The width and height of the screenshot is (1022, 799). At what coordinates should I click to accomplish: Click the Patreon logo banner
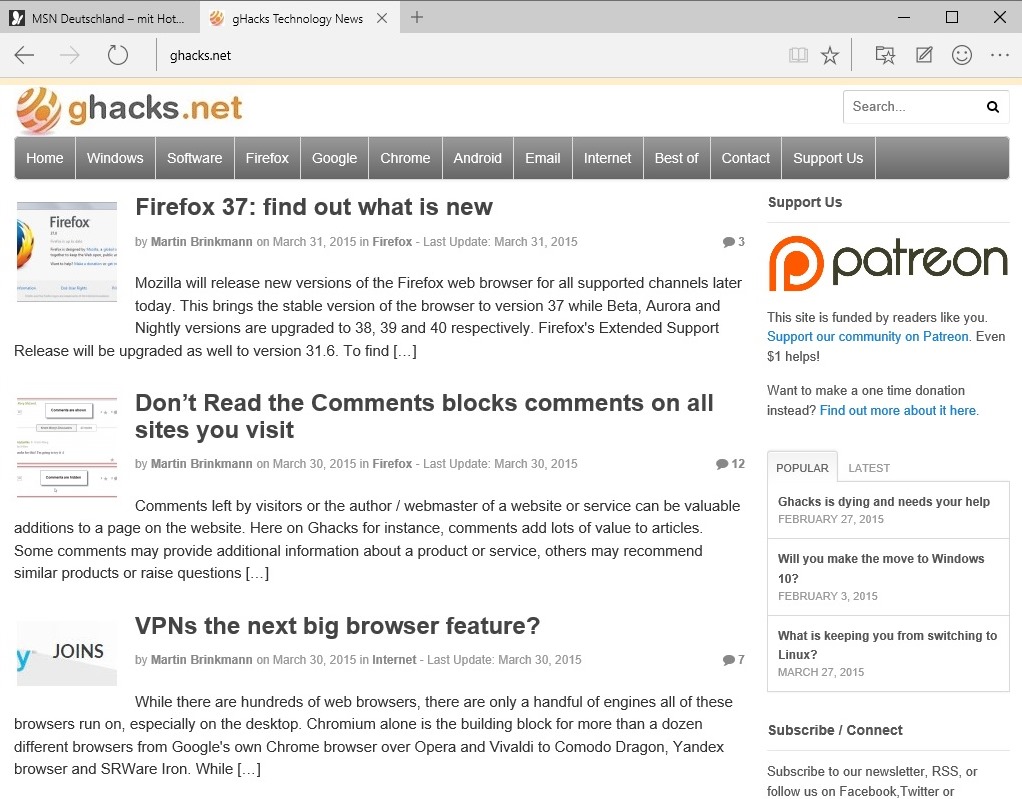pyautogui.click(x=888, y=263)
